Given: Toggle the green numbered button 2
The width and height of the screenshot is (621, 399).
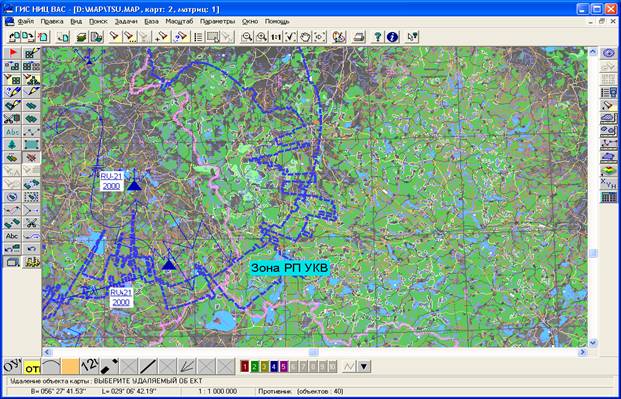Looking at the screenshot, I should tap(254, 366).
